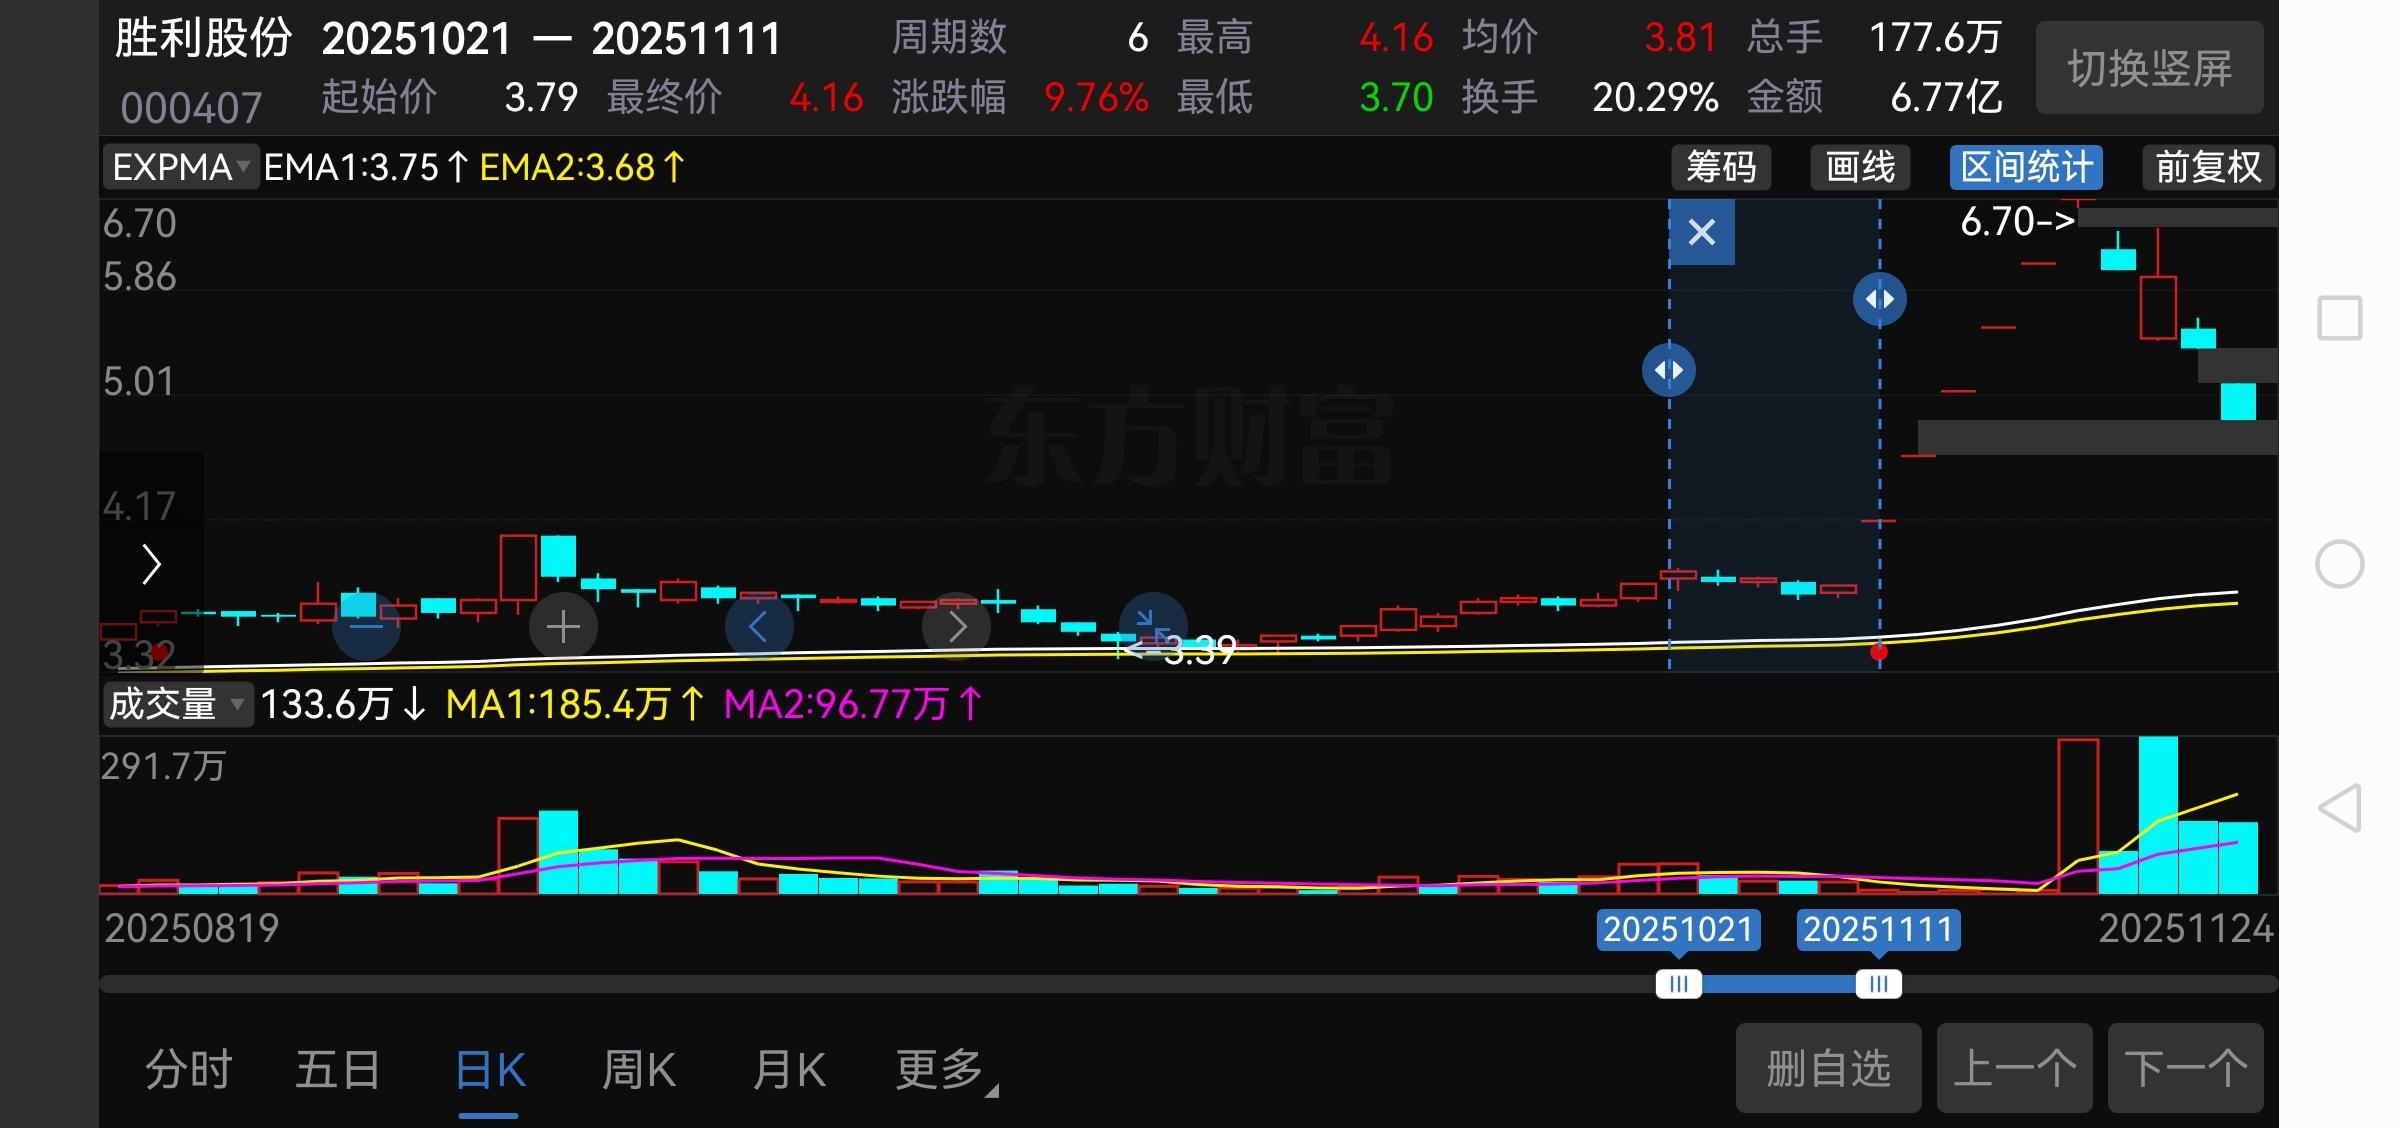The height and width of the screenshot is (1128, 2400).
Task: Close the interval statistics selection overlay
Action: click(1701, 232)
